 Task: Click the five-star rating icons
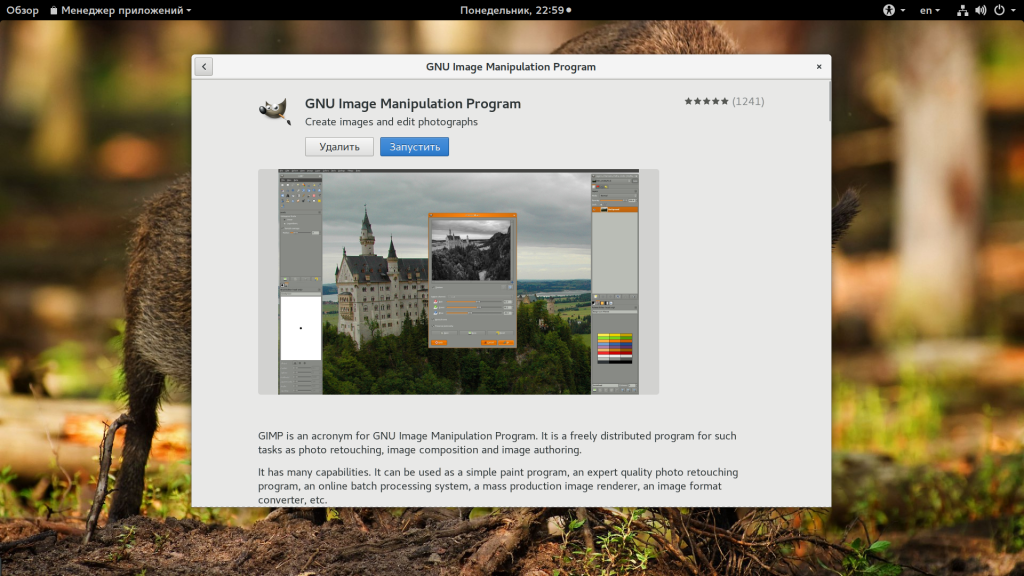pyautogui.click(x=706, y=101)
